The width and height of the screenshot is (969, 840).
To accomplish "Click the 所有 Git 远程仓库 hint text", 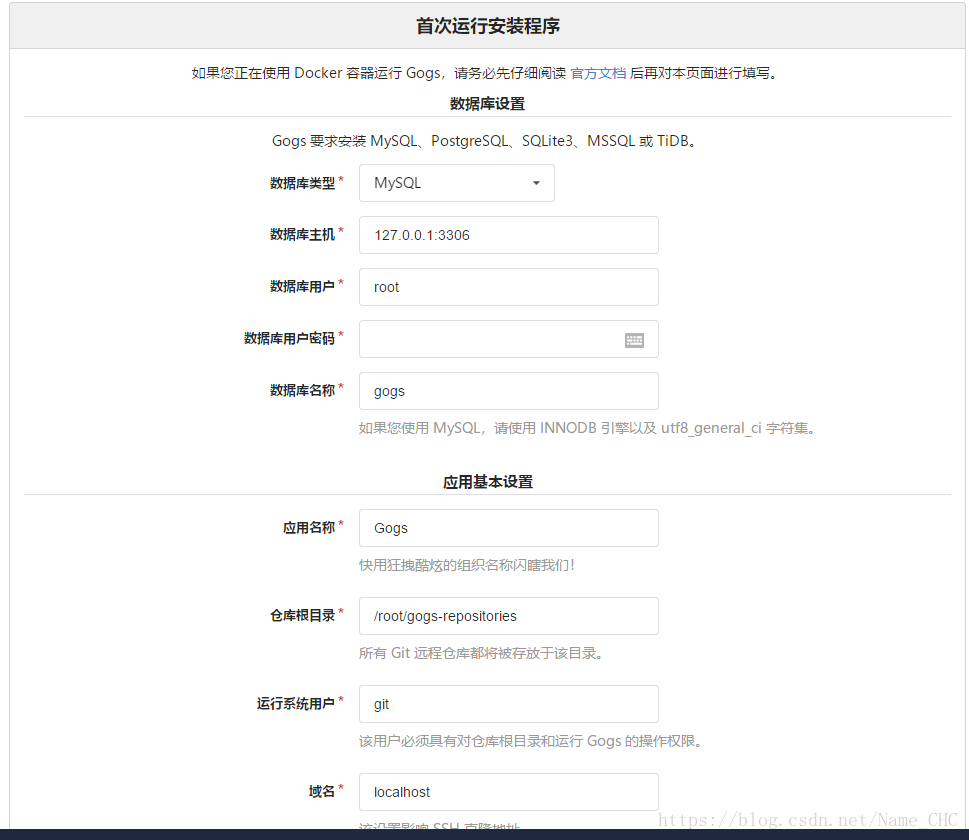I will click(x=481, y=653).
